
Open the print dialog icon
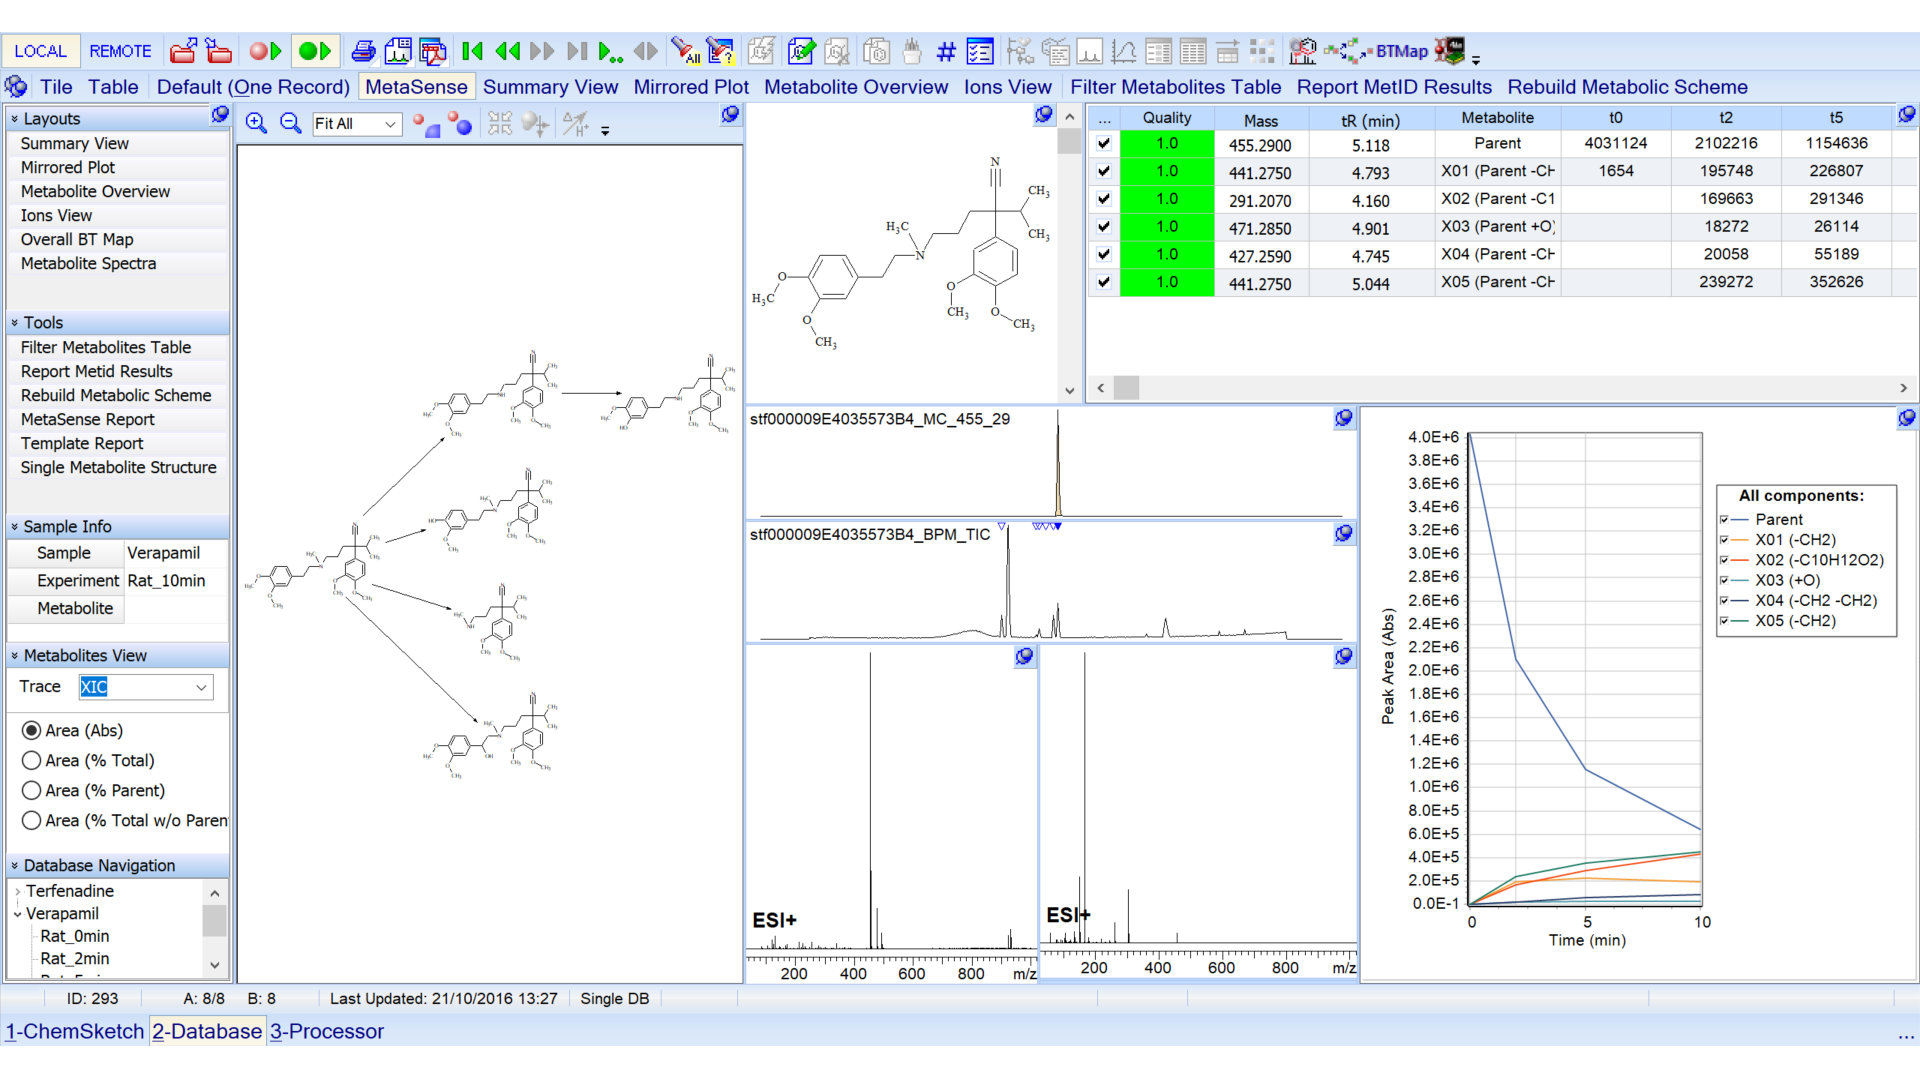click(363, 51)
